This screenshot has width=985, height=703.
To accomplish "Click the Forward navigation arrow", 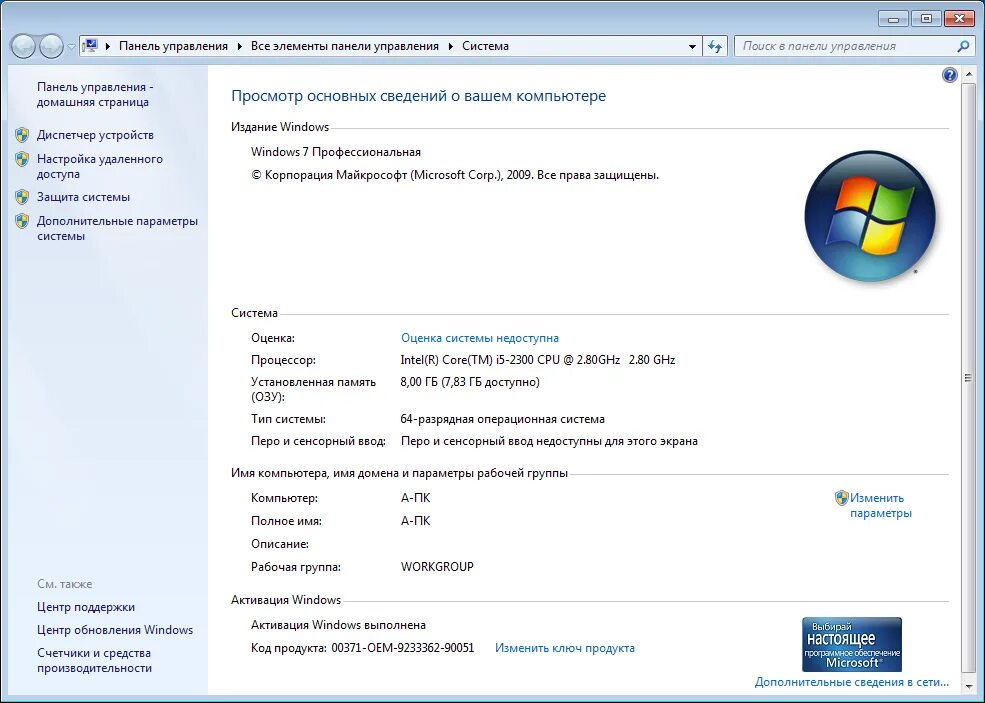I will point(52,46).
